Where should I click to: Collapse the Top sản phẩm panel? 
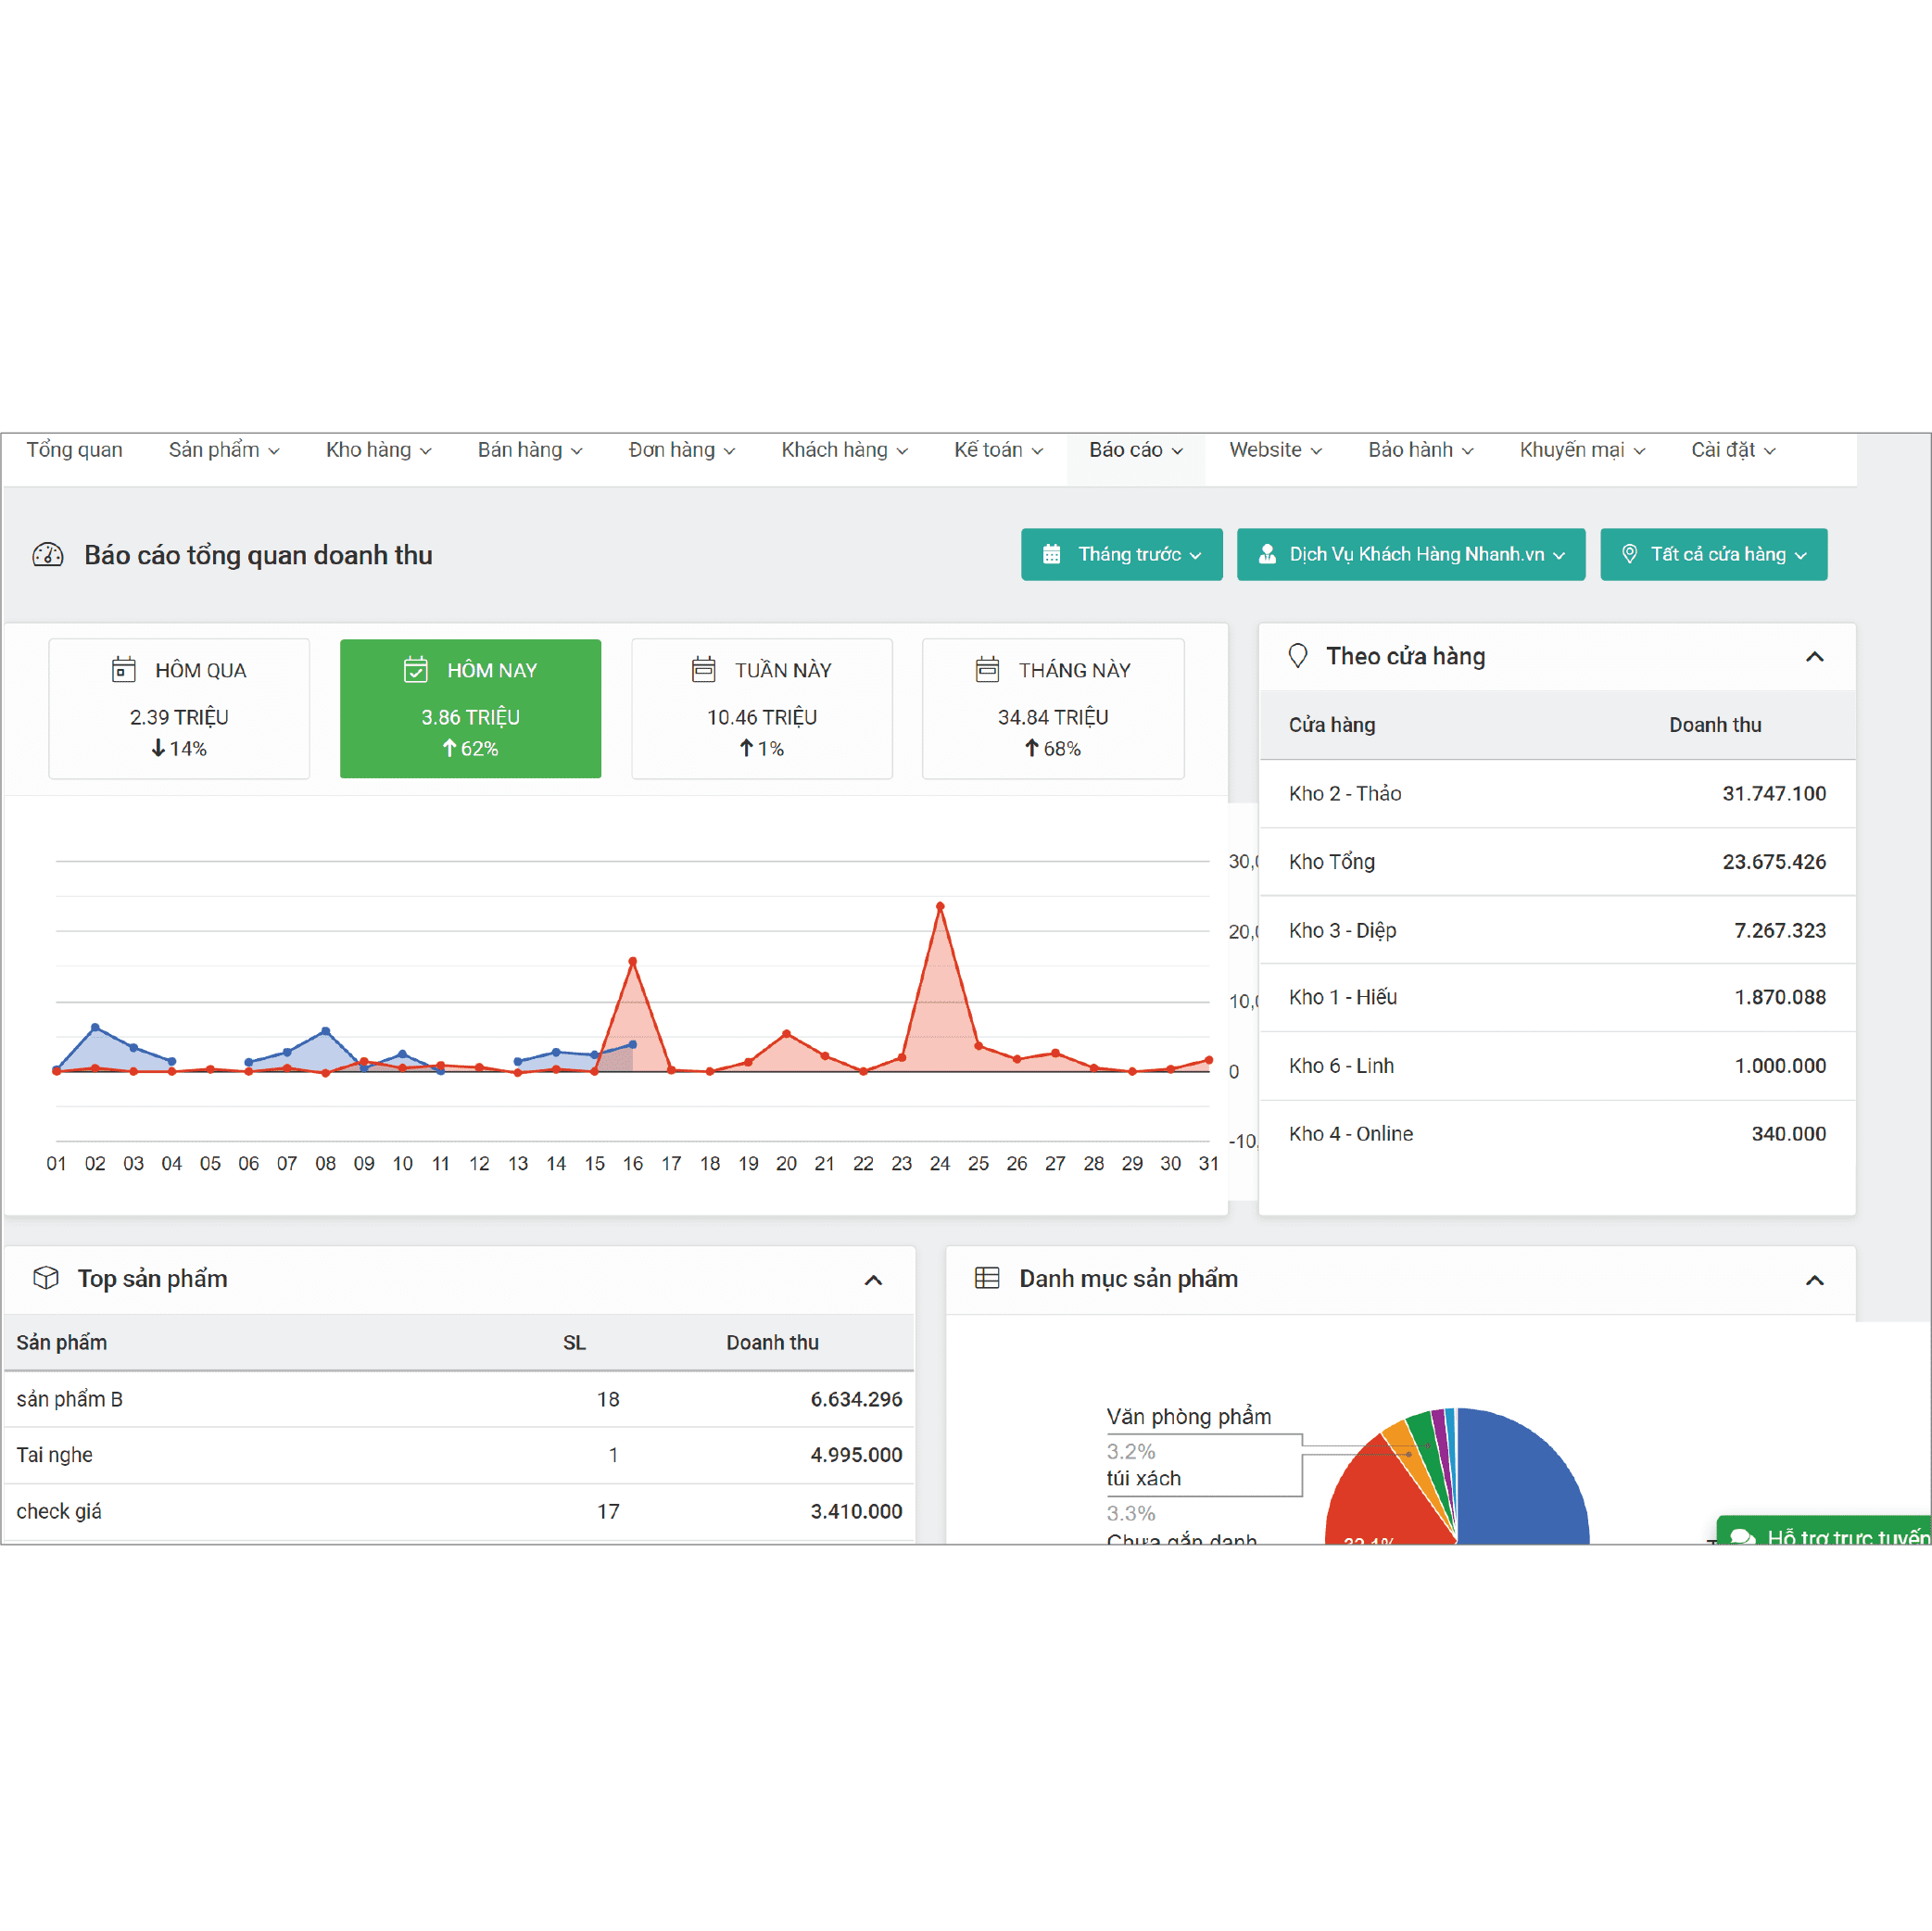coord(872,1280)
